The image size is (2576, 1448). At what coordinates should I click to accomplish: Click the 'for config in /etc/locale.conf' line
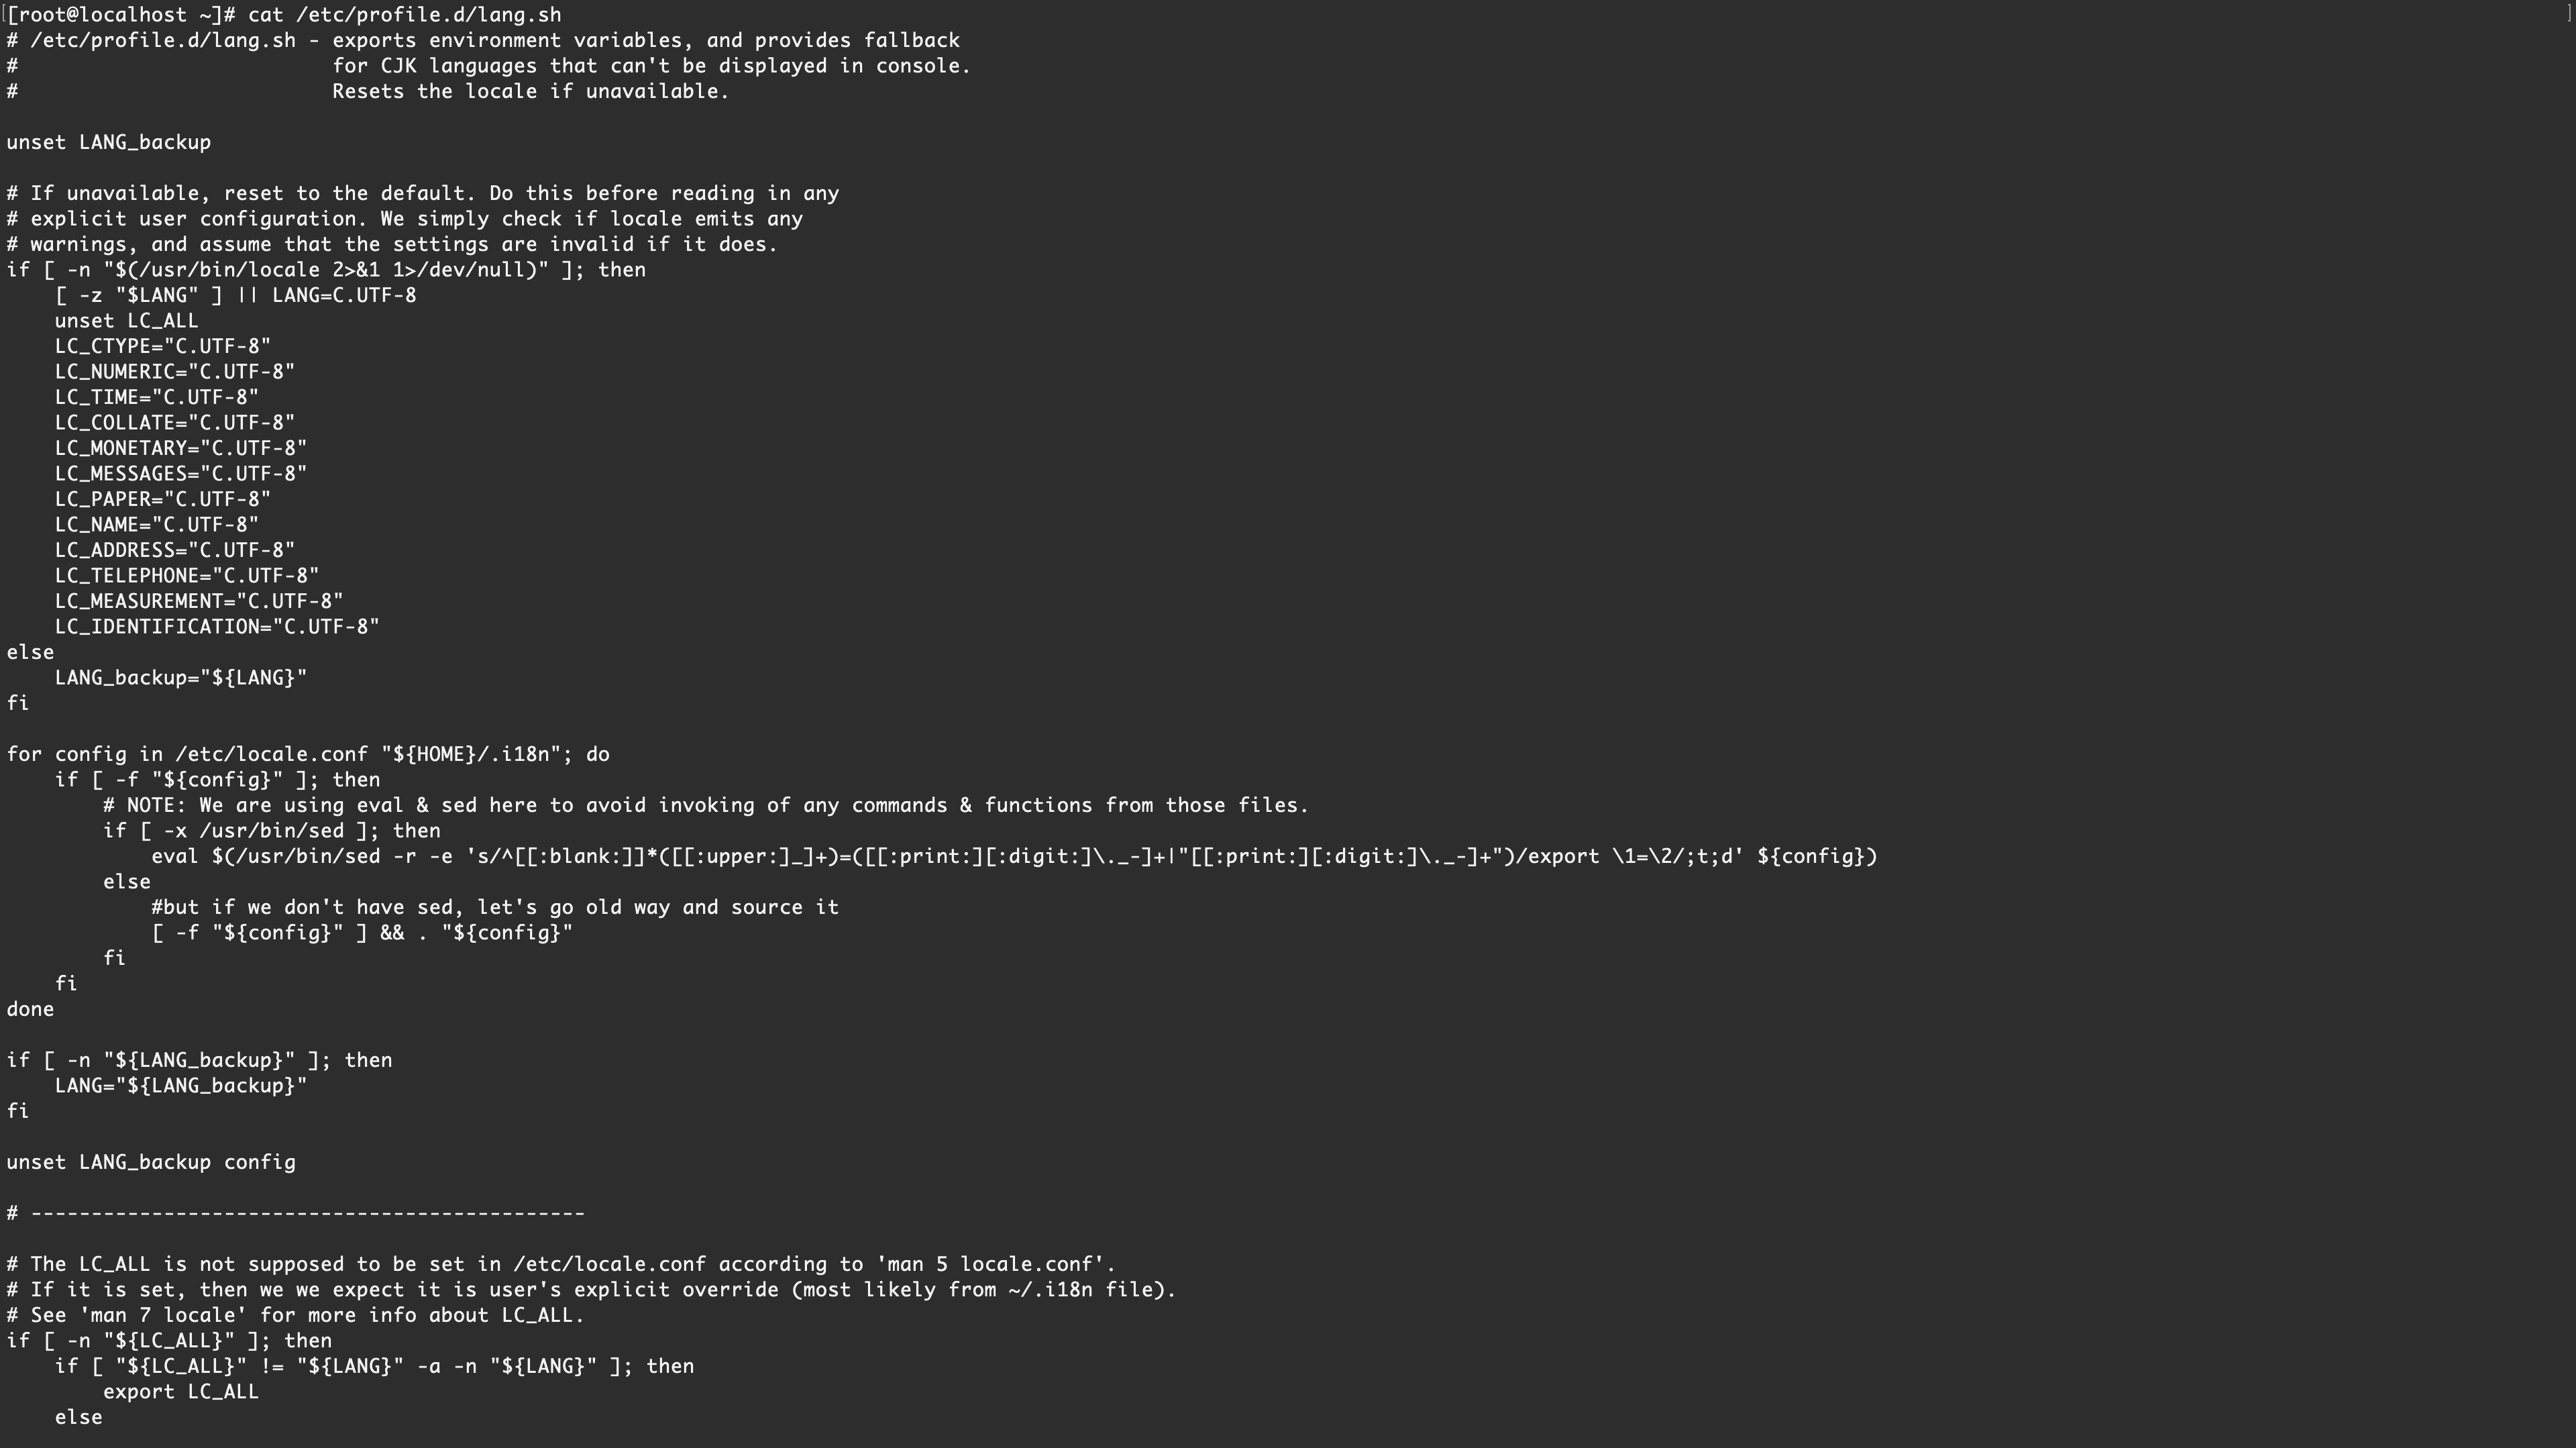(x=308, y=754)
